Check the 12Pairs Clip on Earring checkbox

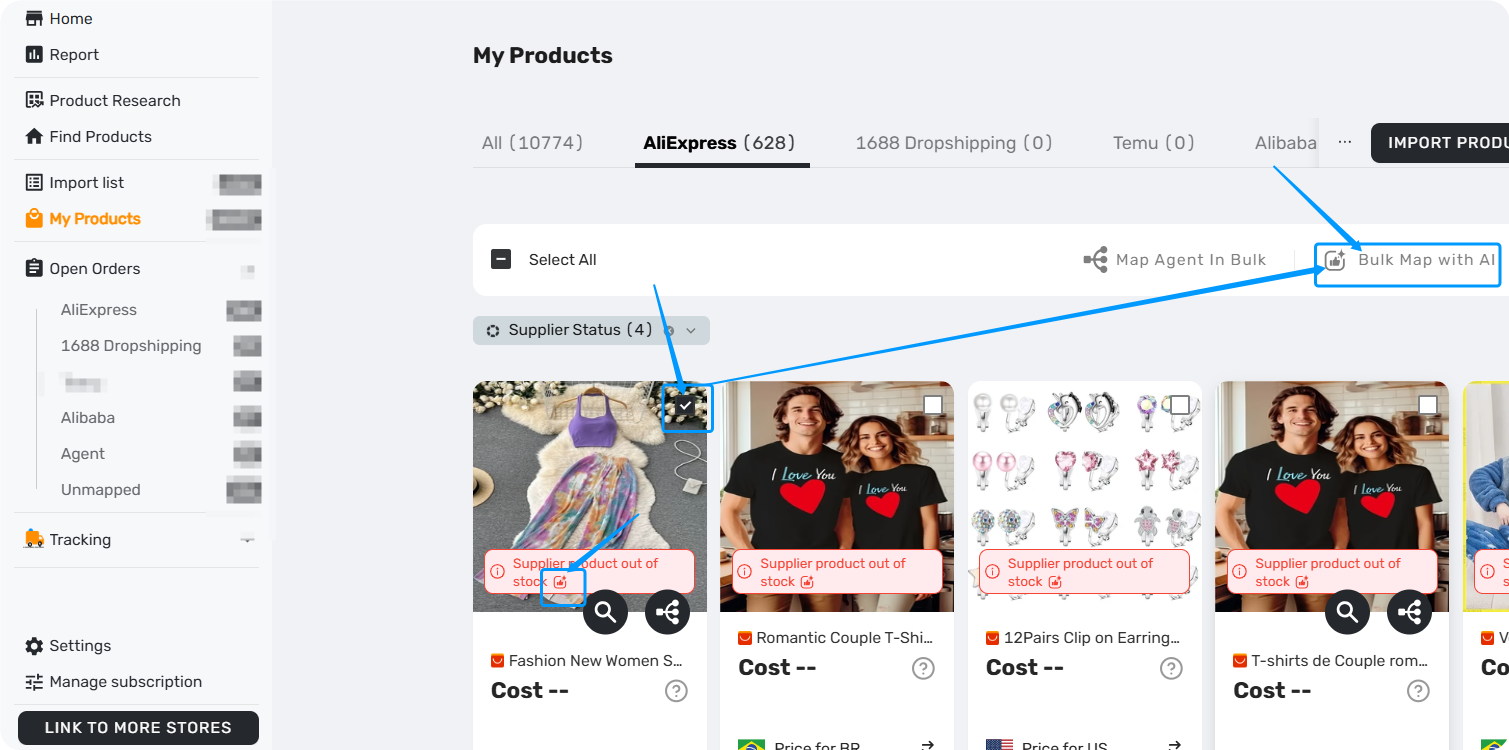1180,405
